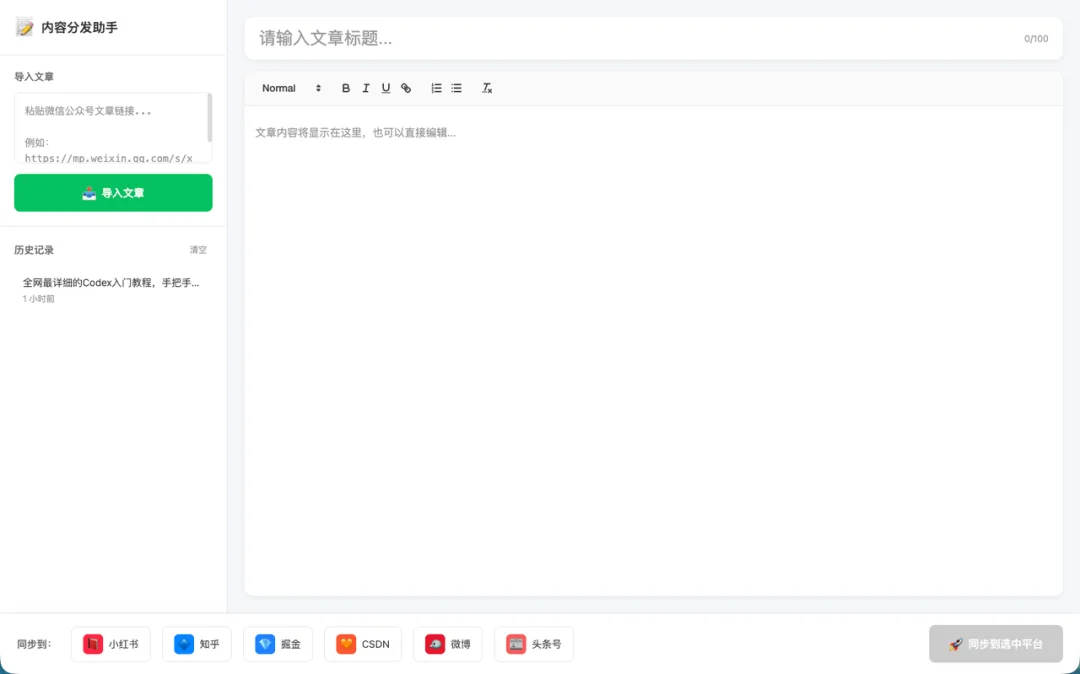Clear text formatting in the editor
1080x674 pixels.
pyautogui.click(x=487, y=88)
